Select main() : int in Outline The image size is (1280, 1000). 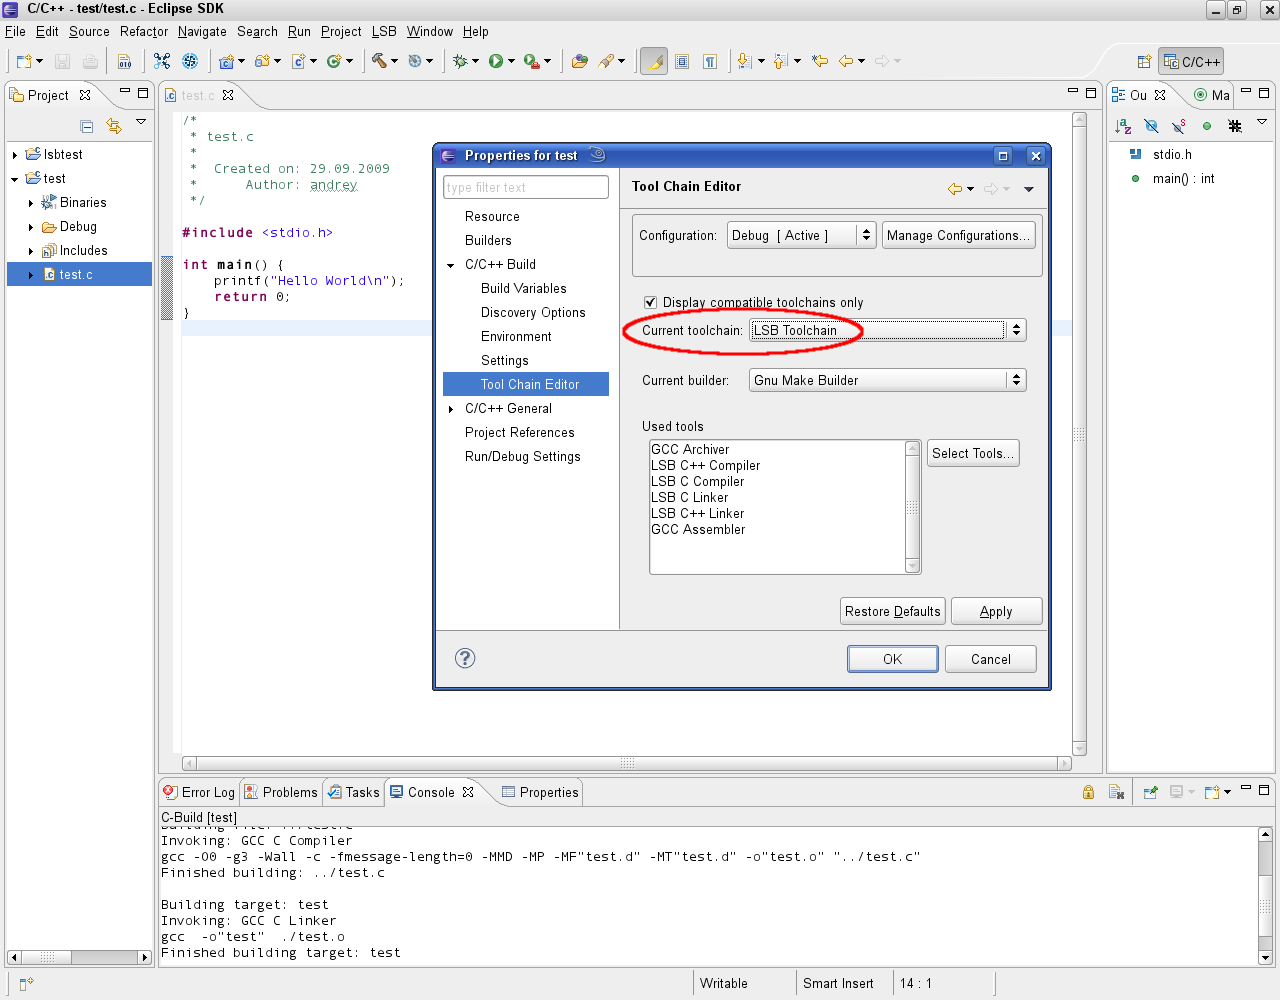(x=1183, y=178)
